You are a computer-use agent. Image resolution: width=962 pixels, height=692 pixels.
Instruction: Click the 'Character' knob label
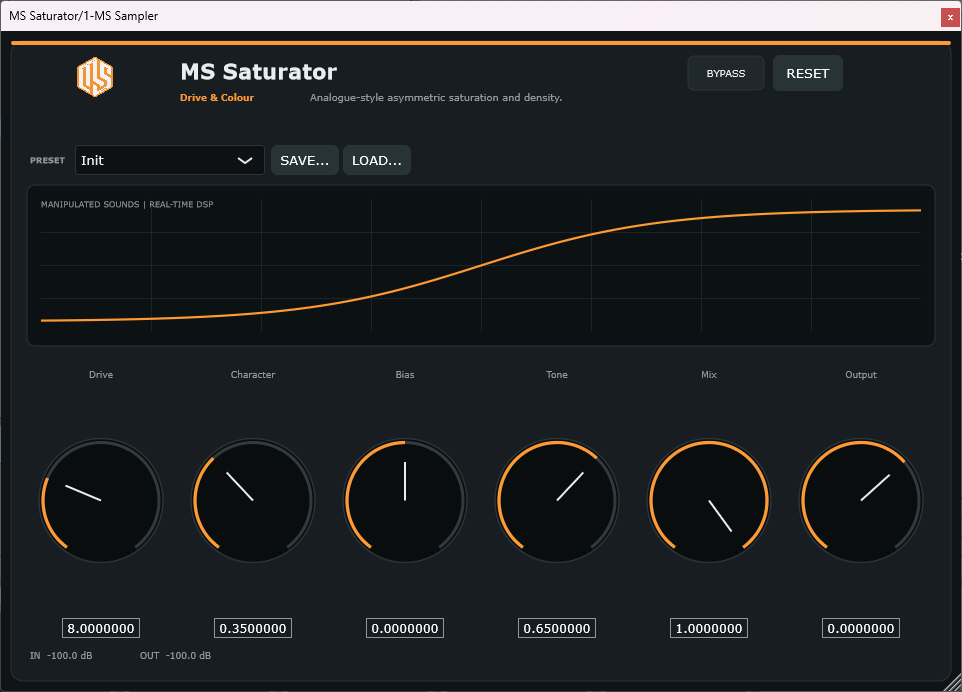tap(253, 375)
